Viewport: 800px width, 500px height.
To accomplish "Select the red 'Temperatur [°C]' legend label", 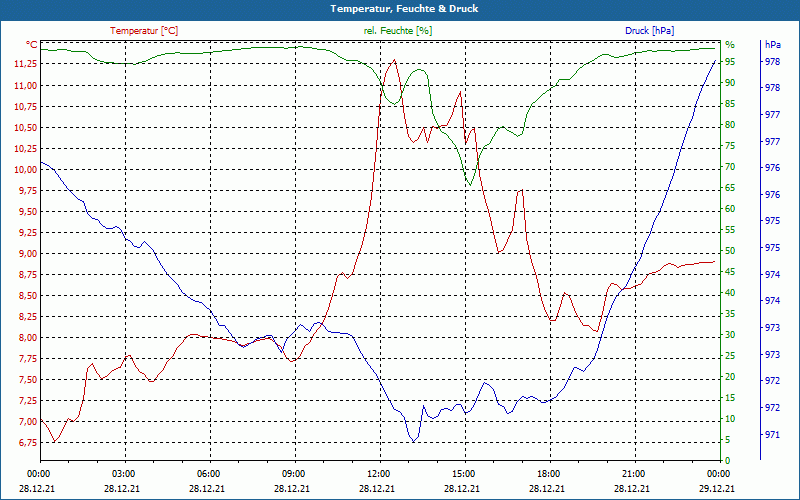I will tap(144, 31).
